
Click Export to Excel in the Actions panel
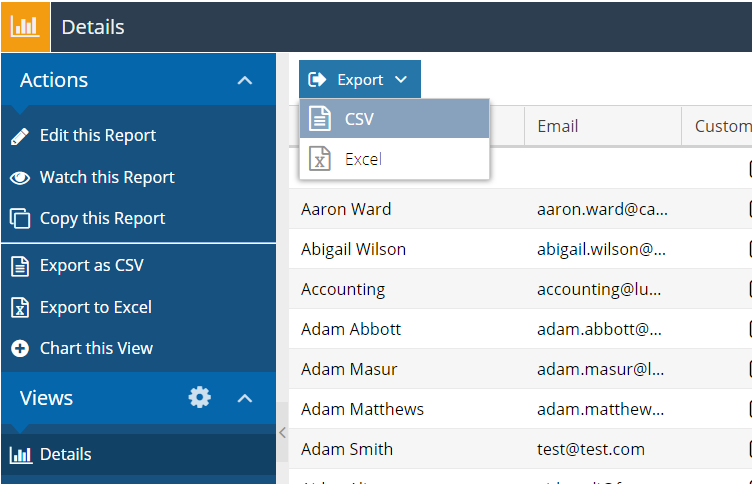coord(95,307)
